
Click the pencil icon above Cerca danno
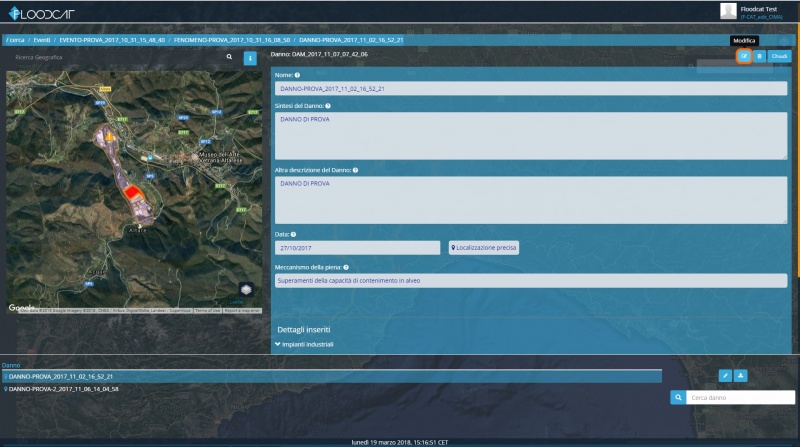(x=725, y=376)
